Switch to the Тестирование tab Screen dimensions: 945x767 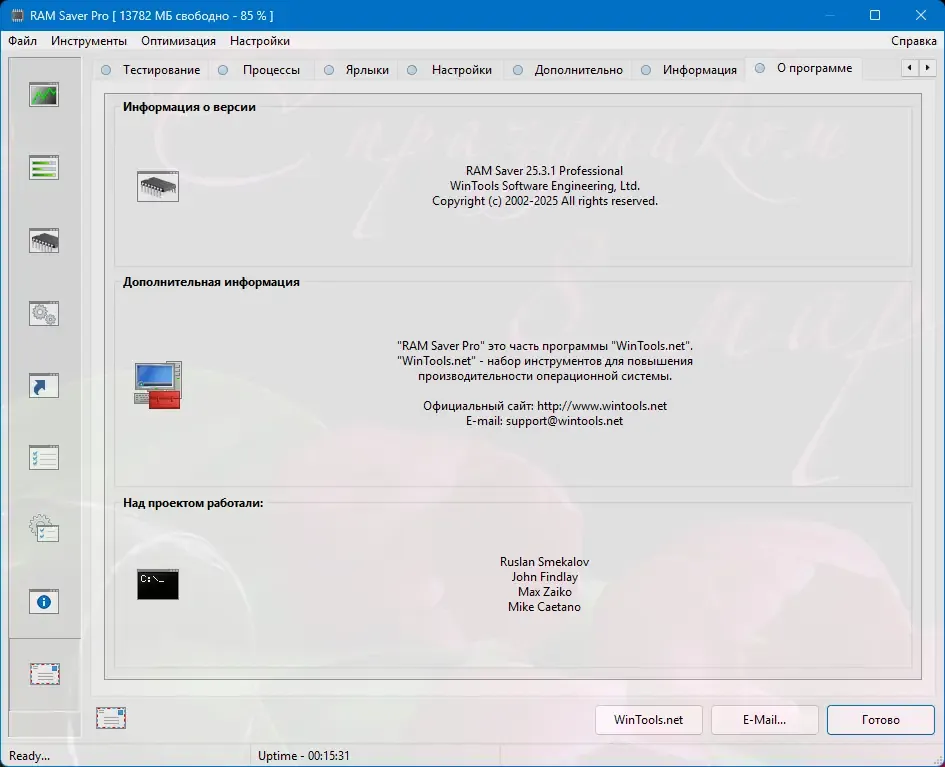(151, 70)
